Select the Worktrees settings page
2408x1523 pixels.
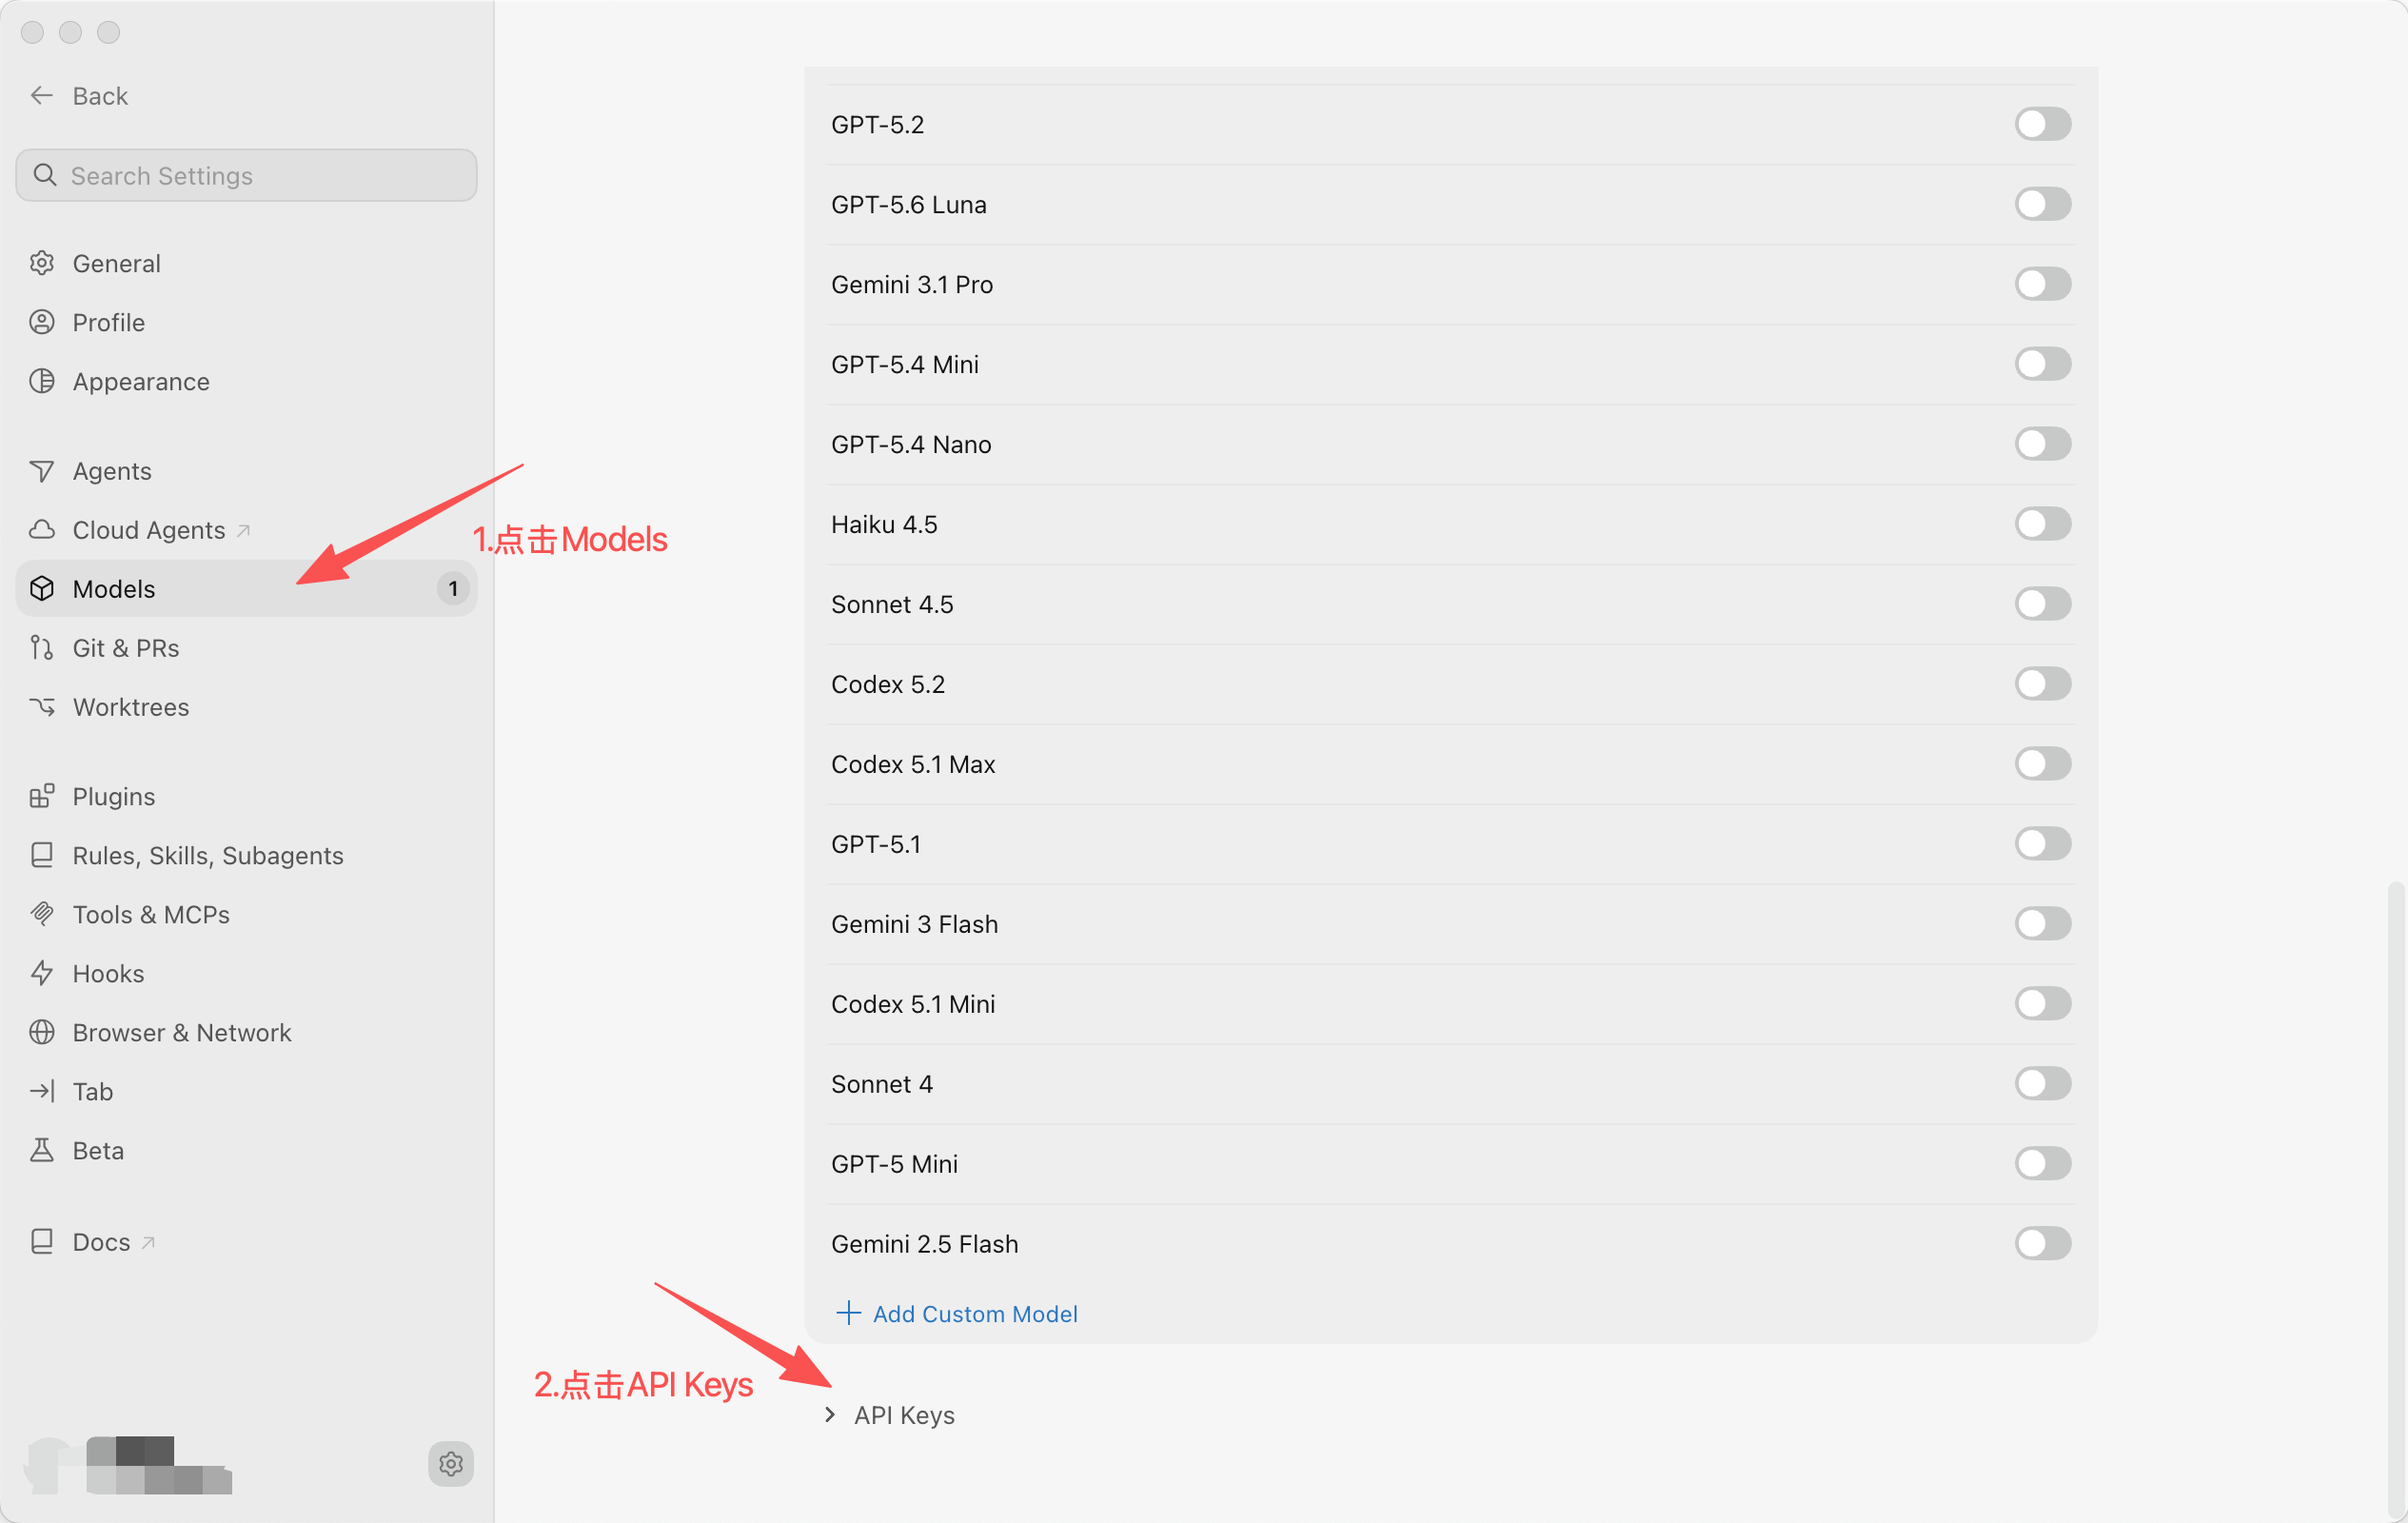click(246, 707)
